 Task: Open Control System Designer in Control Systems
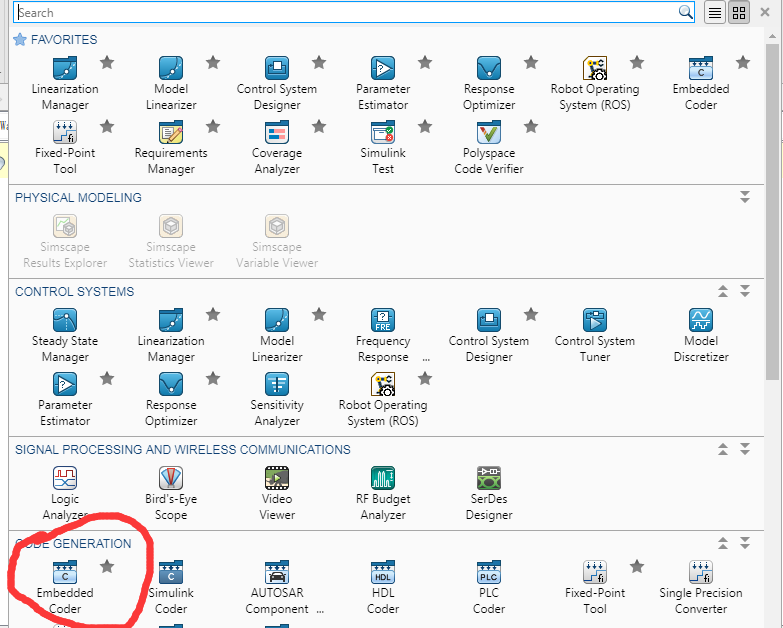point(489,335)
